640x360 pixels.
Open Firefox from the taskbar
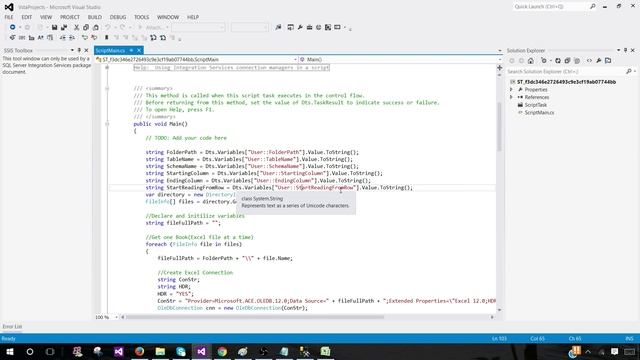click(139, 351)
